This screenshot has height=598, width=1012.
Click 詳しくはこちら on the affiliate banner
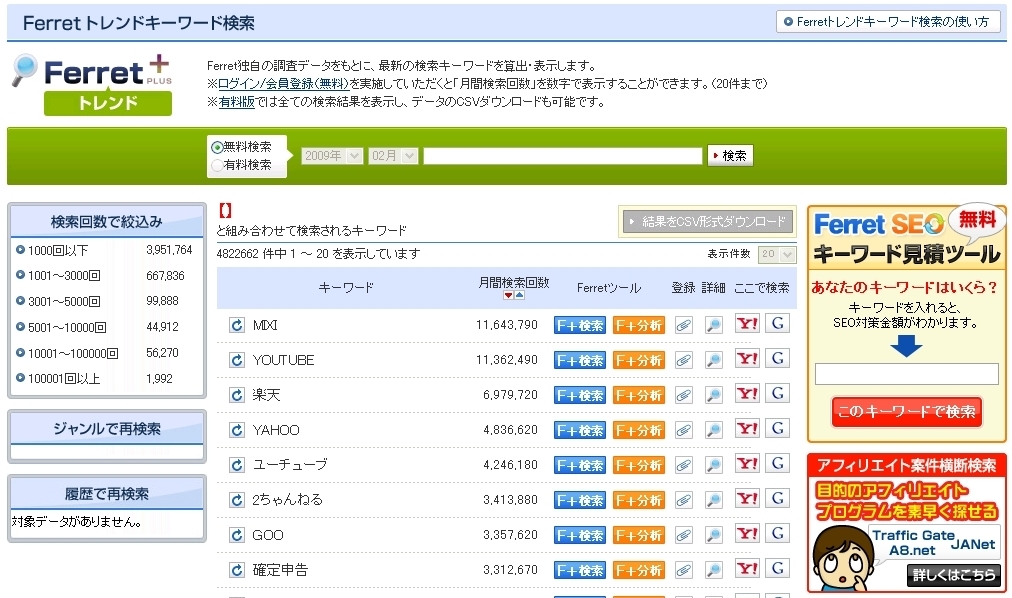coord(954,574)
